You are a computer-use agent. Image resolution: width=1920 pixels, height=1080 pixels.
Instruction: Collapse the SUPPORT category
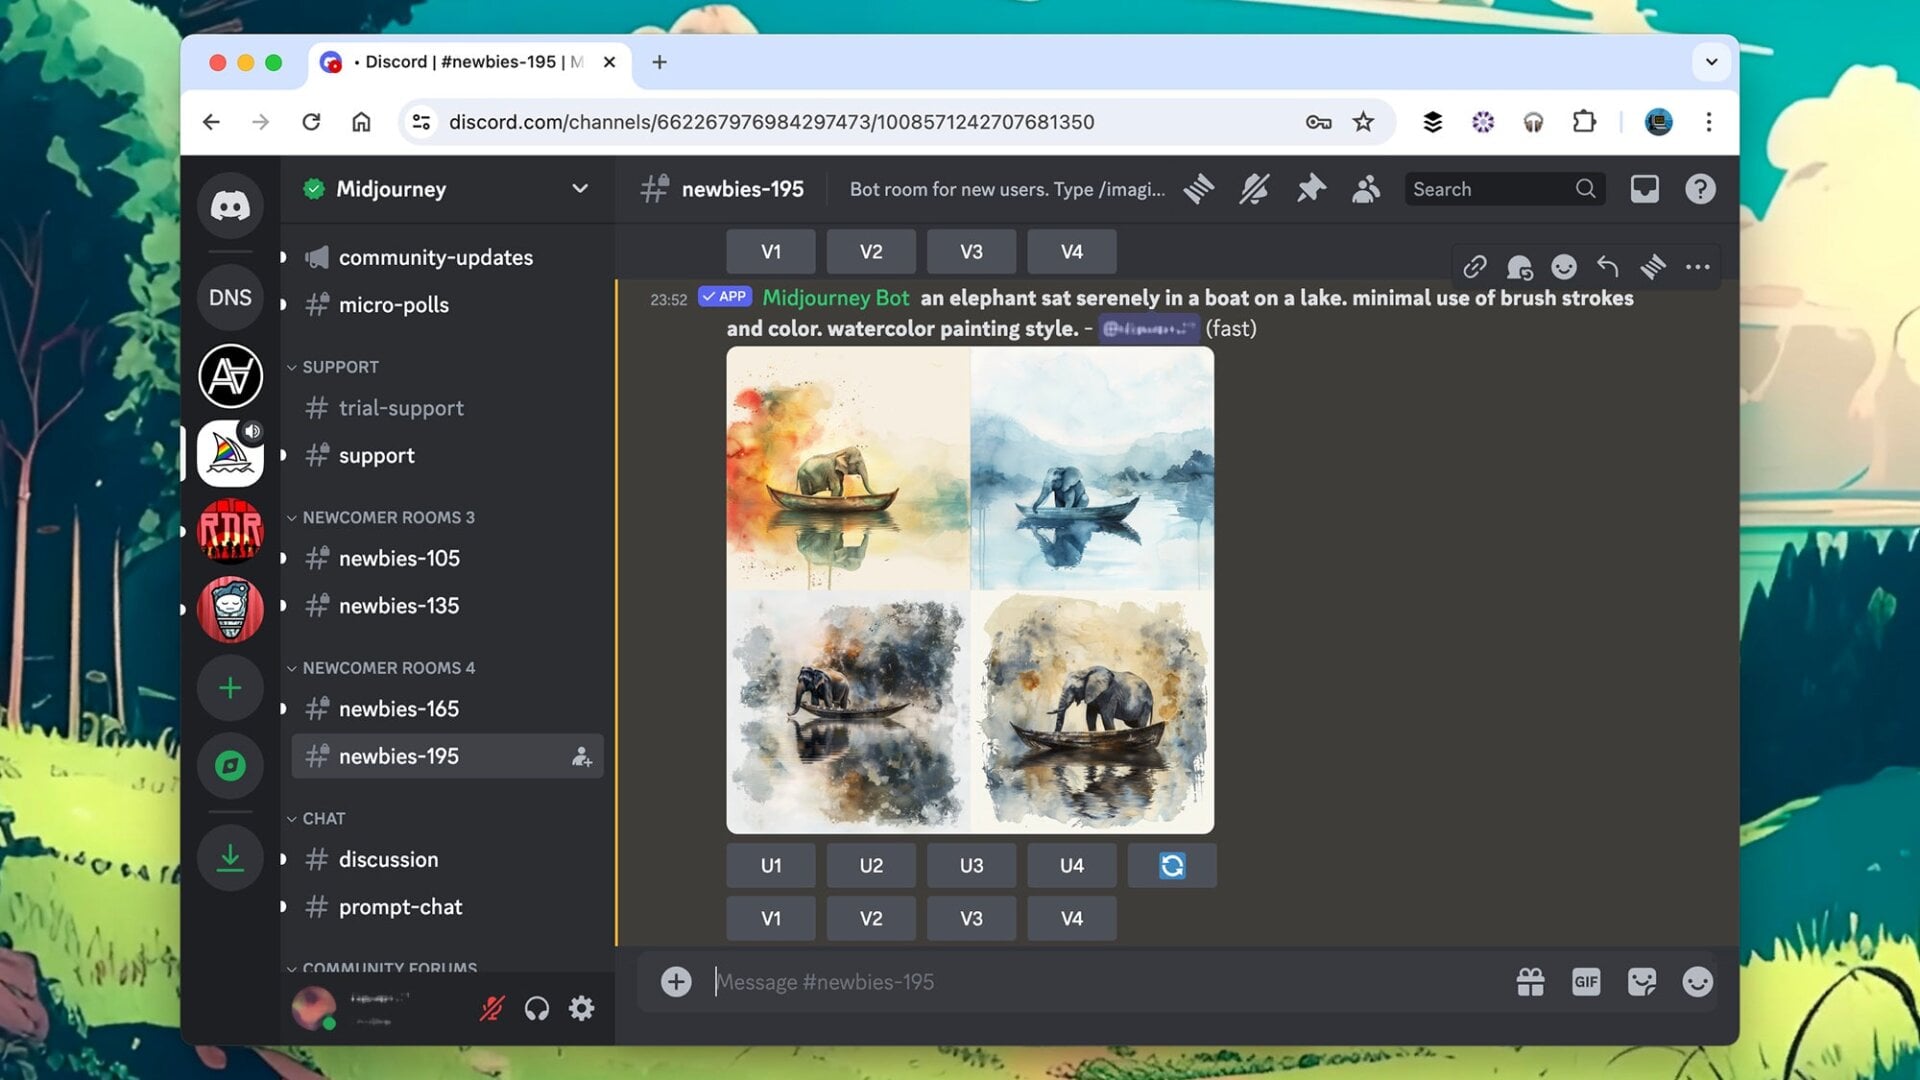(x=340, y=367)
